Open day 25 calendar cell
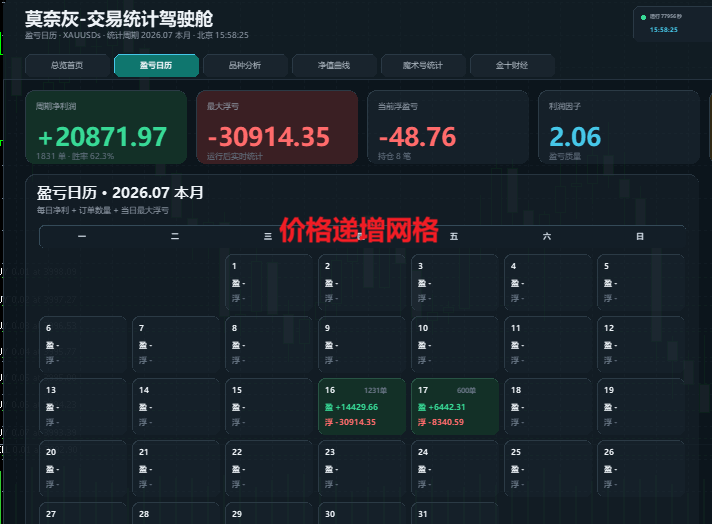Screen dimensions: 712x524 point(548,469)
